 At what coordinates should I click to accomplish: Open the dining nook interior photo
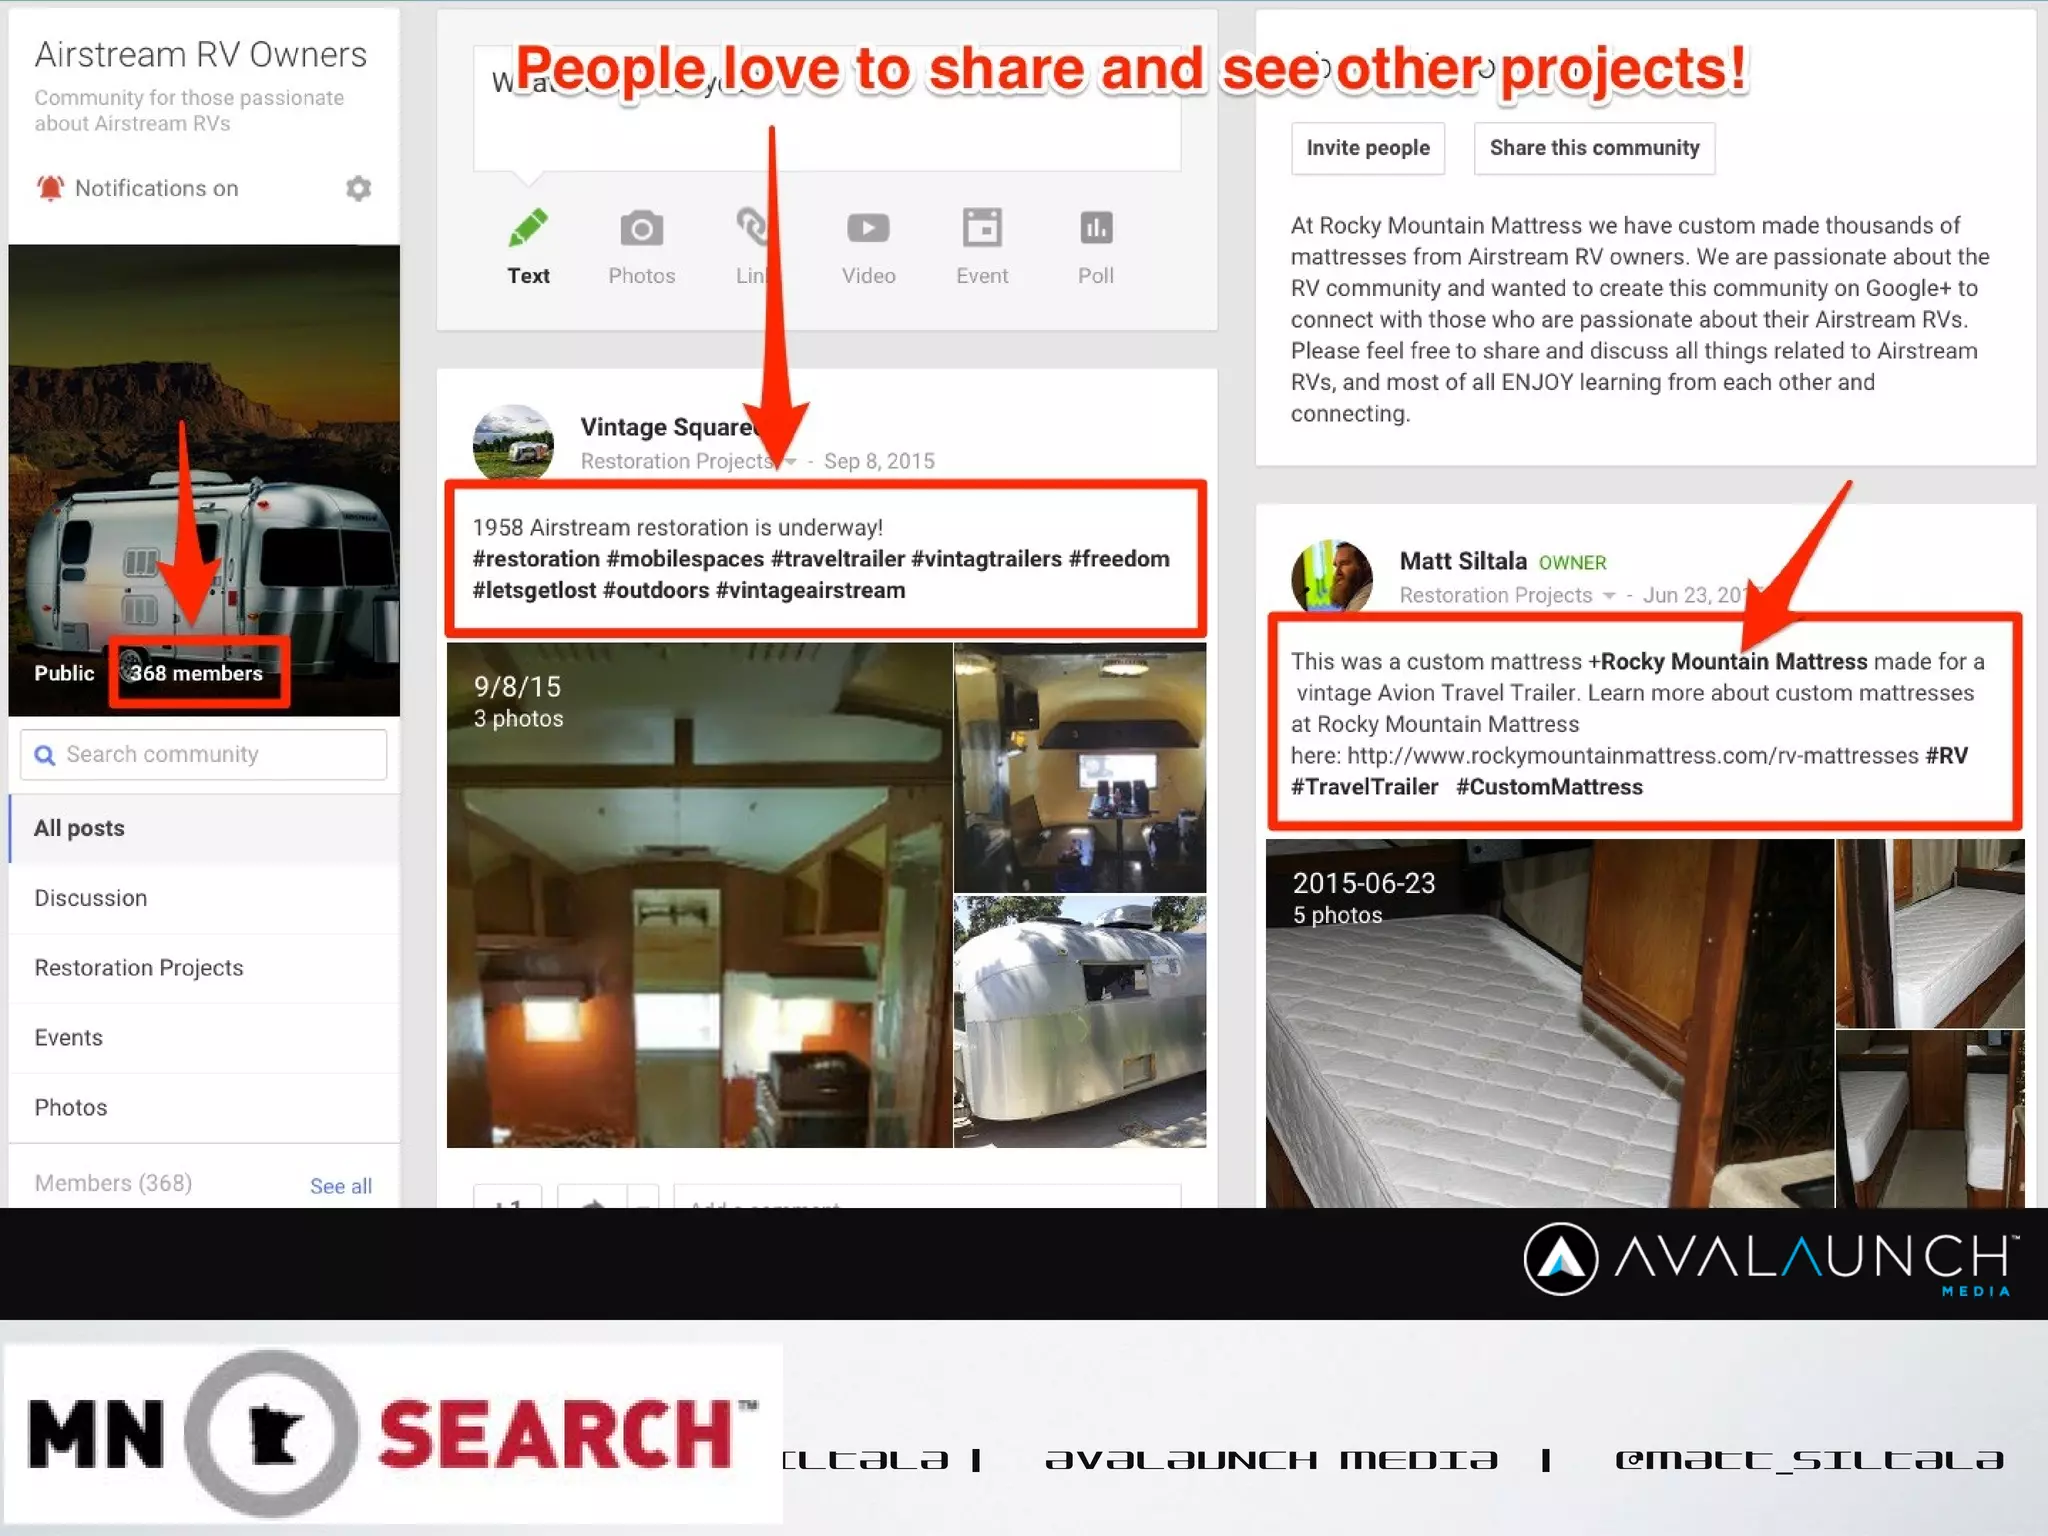(x=1080, y=767)
